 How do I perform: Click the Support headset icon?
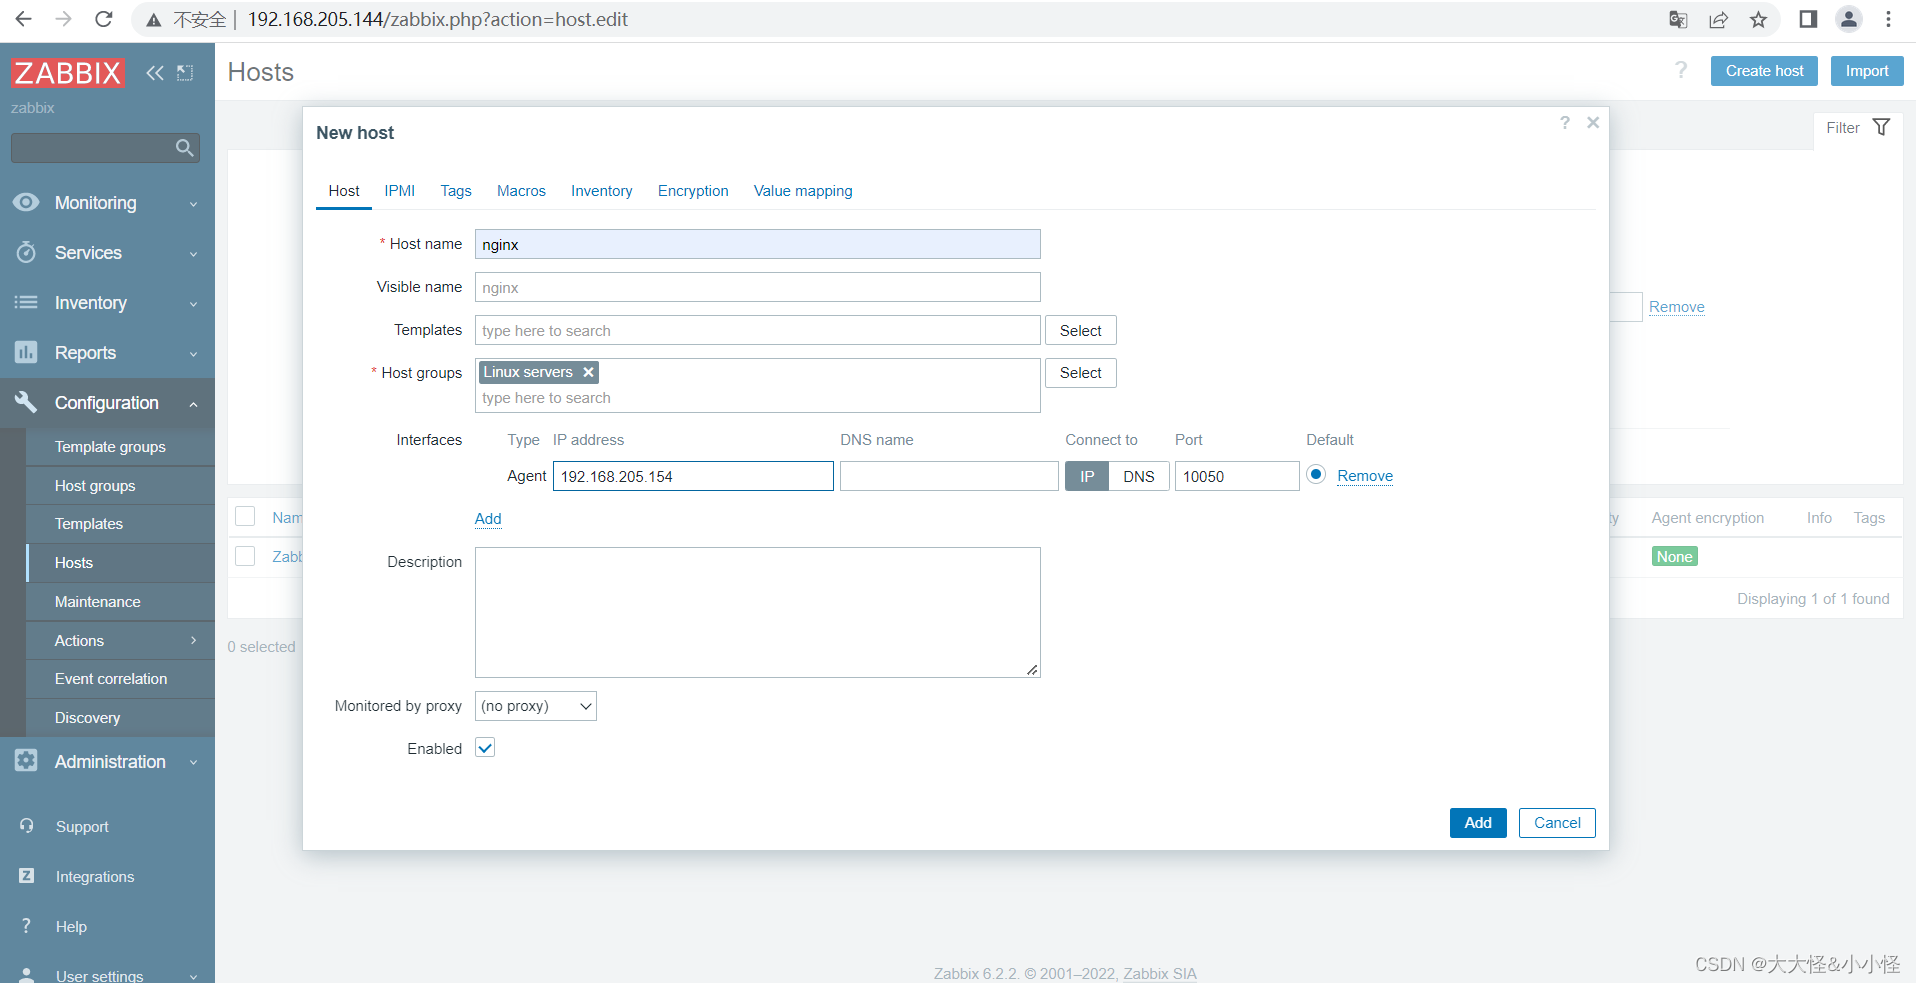(27, 826)
